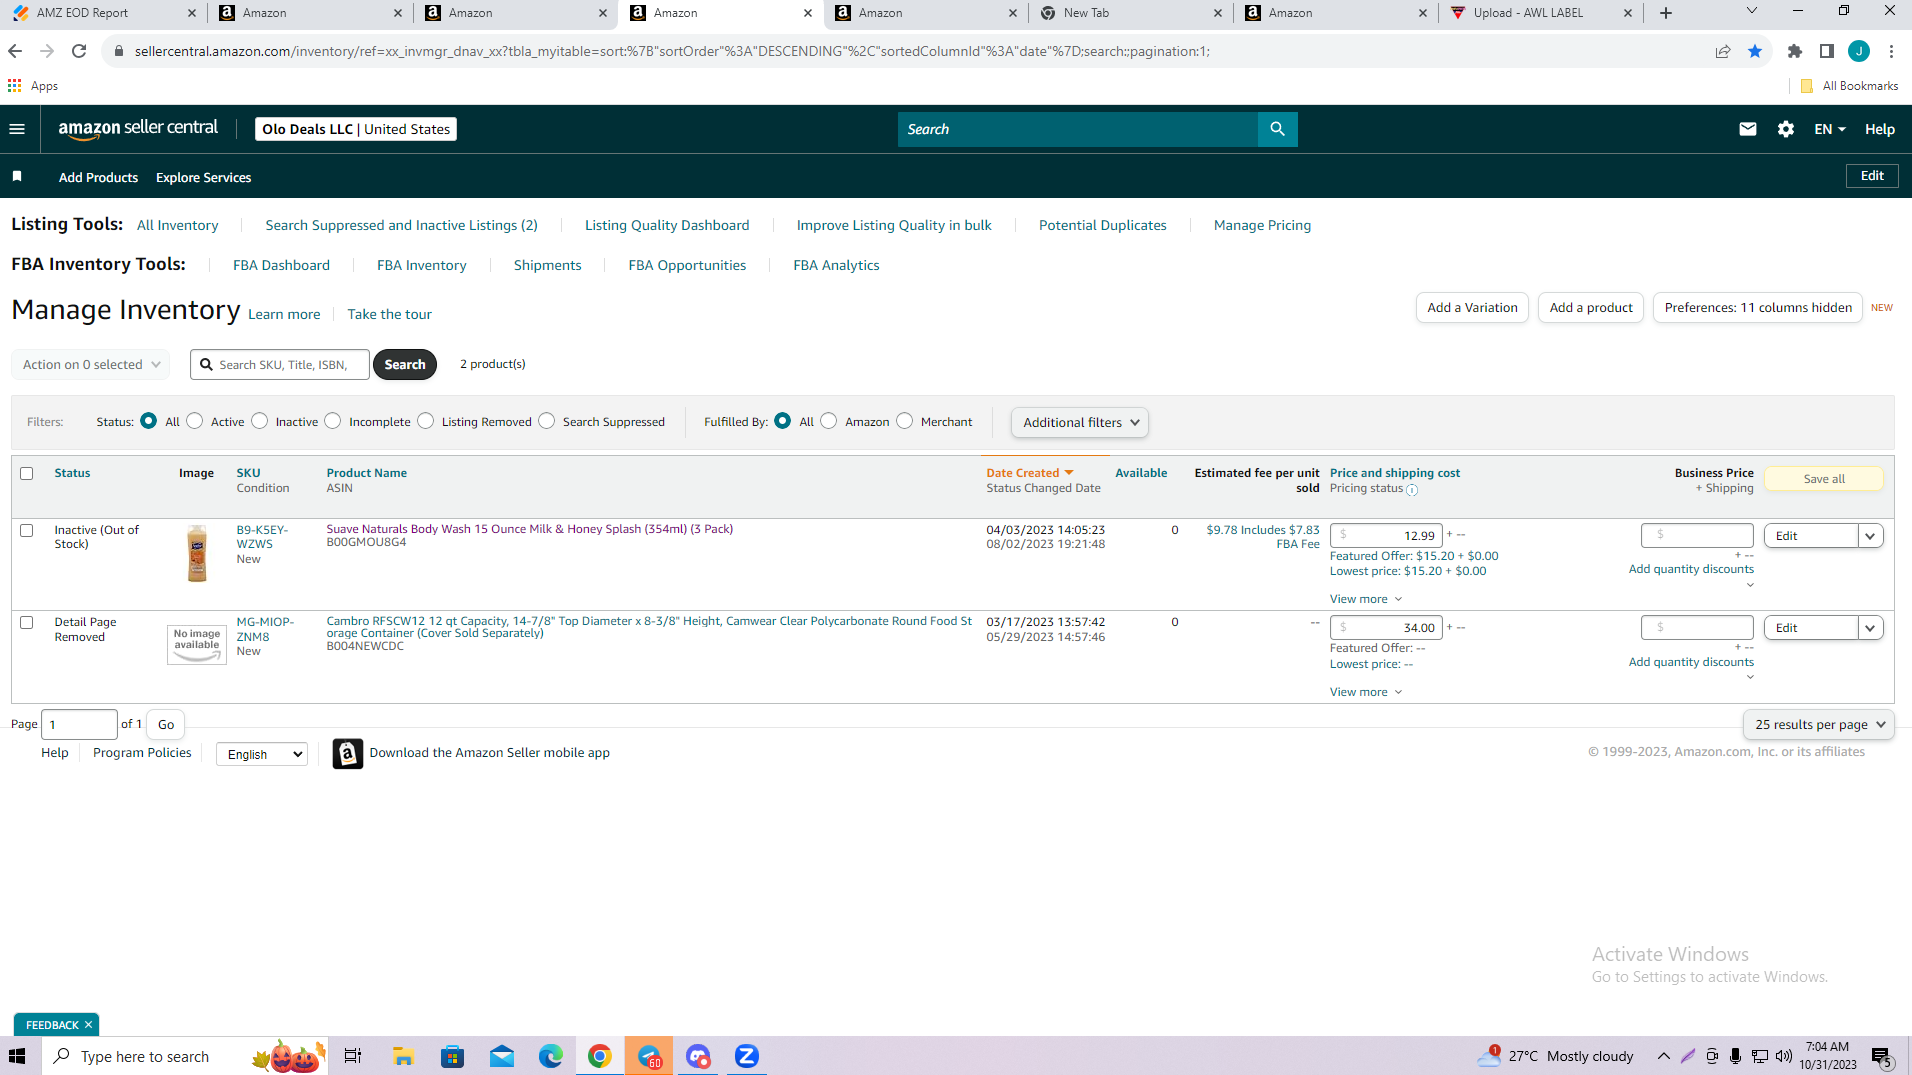Bookmark this page with the star icon
This screenshot has height=1075, width=1912.
1754,51
